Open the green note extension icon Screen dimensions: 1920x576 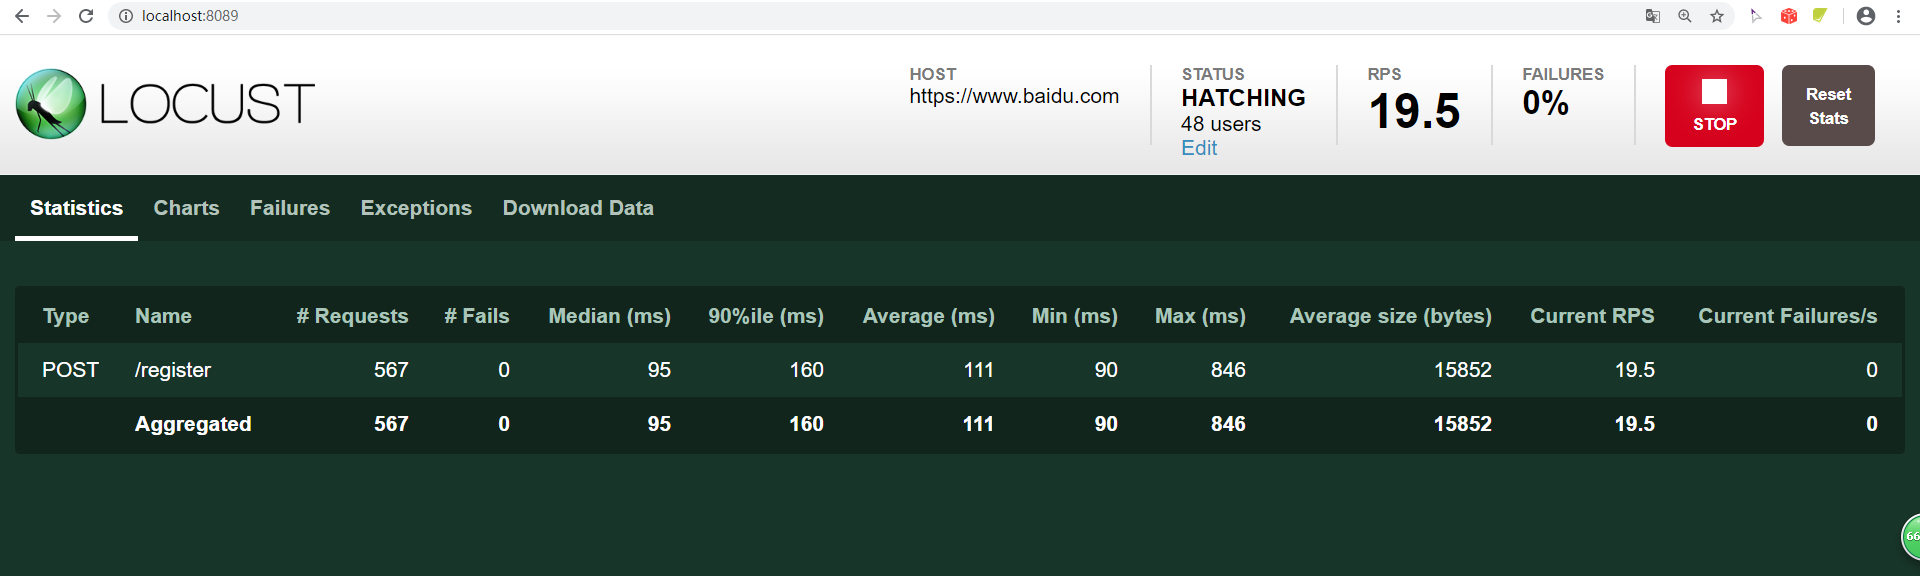(x=1820, y=16)
